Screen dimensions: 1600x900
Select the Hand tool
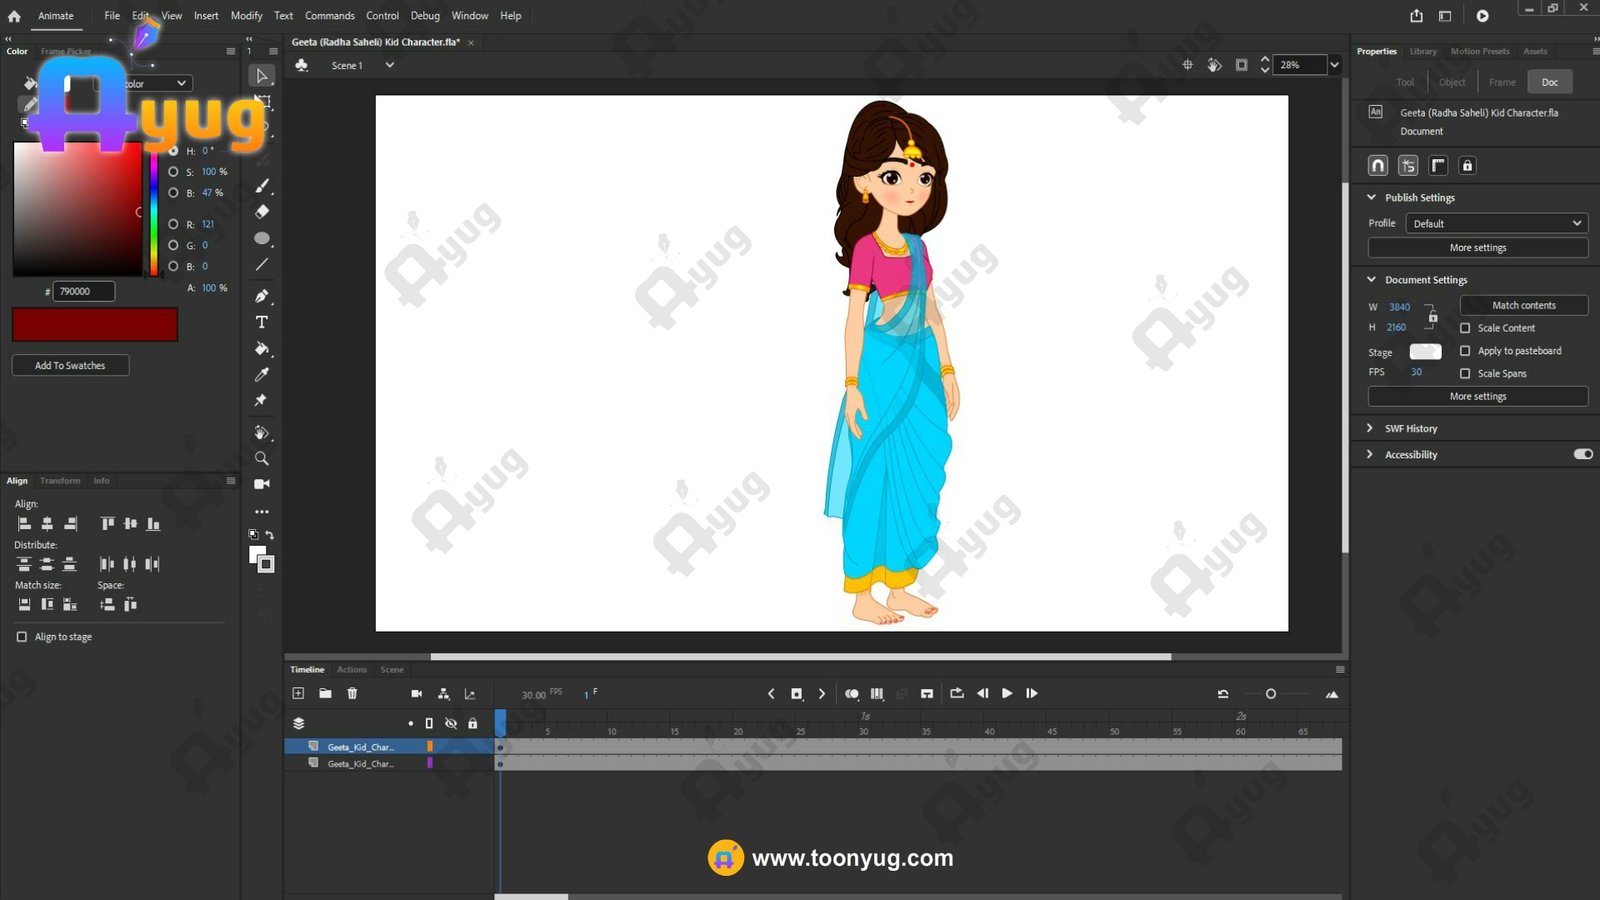pyautogui.click(x=262, y=432)
